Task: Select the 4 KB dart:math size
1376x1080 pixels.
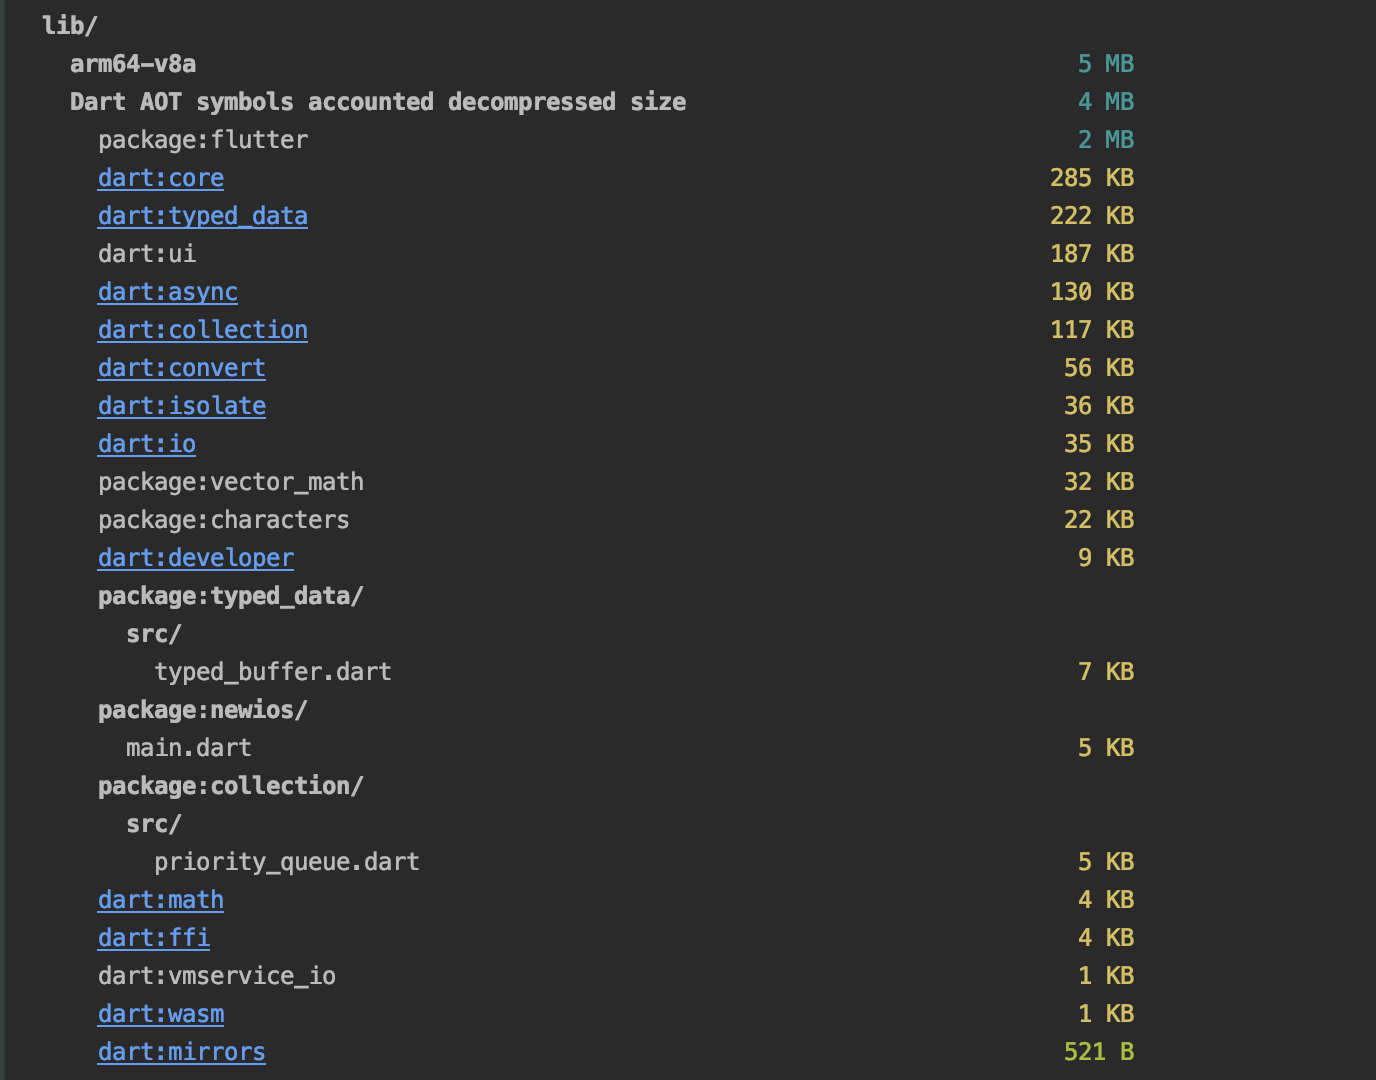Action: click(1106, 900)
